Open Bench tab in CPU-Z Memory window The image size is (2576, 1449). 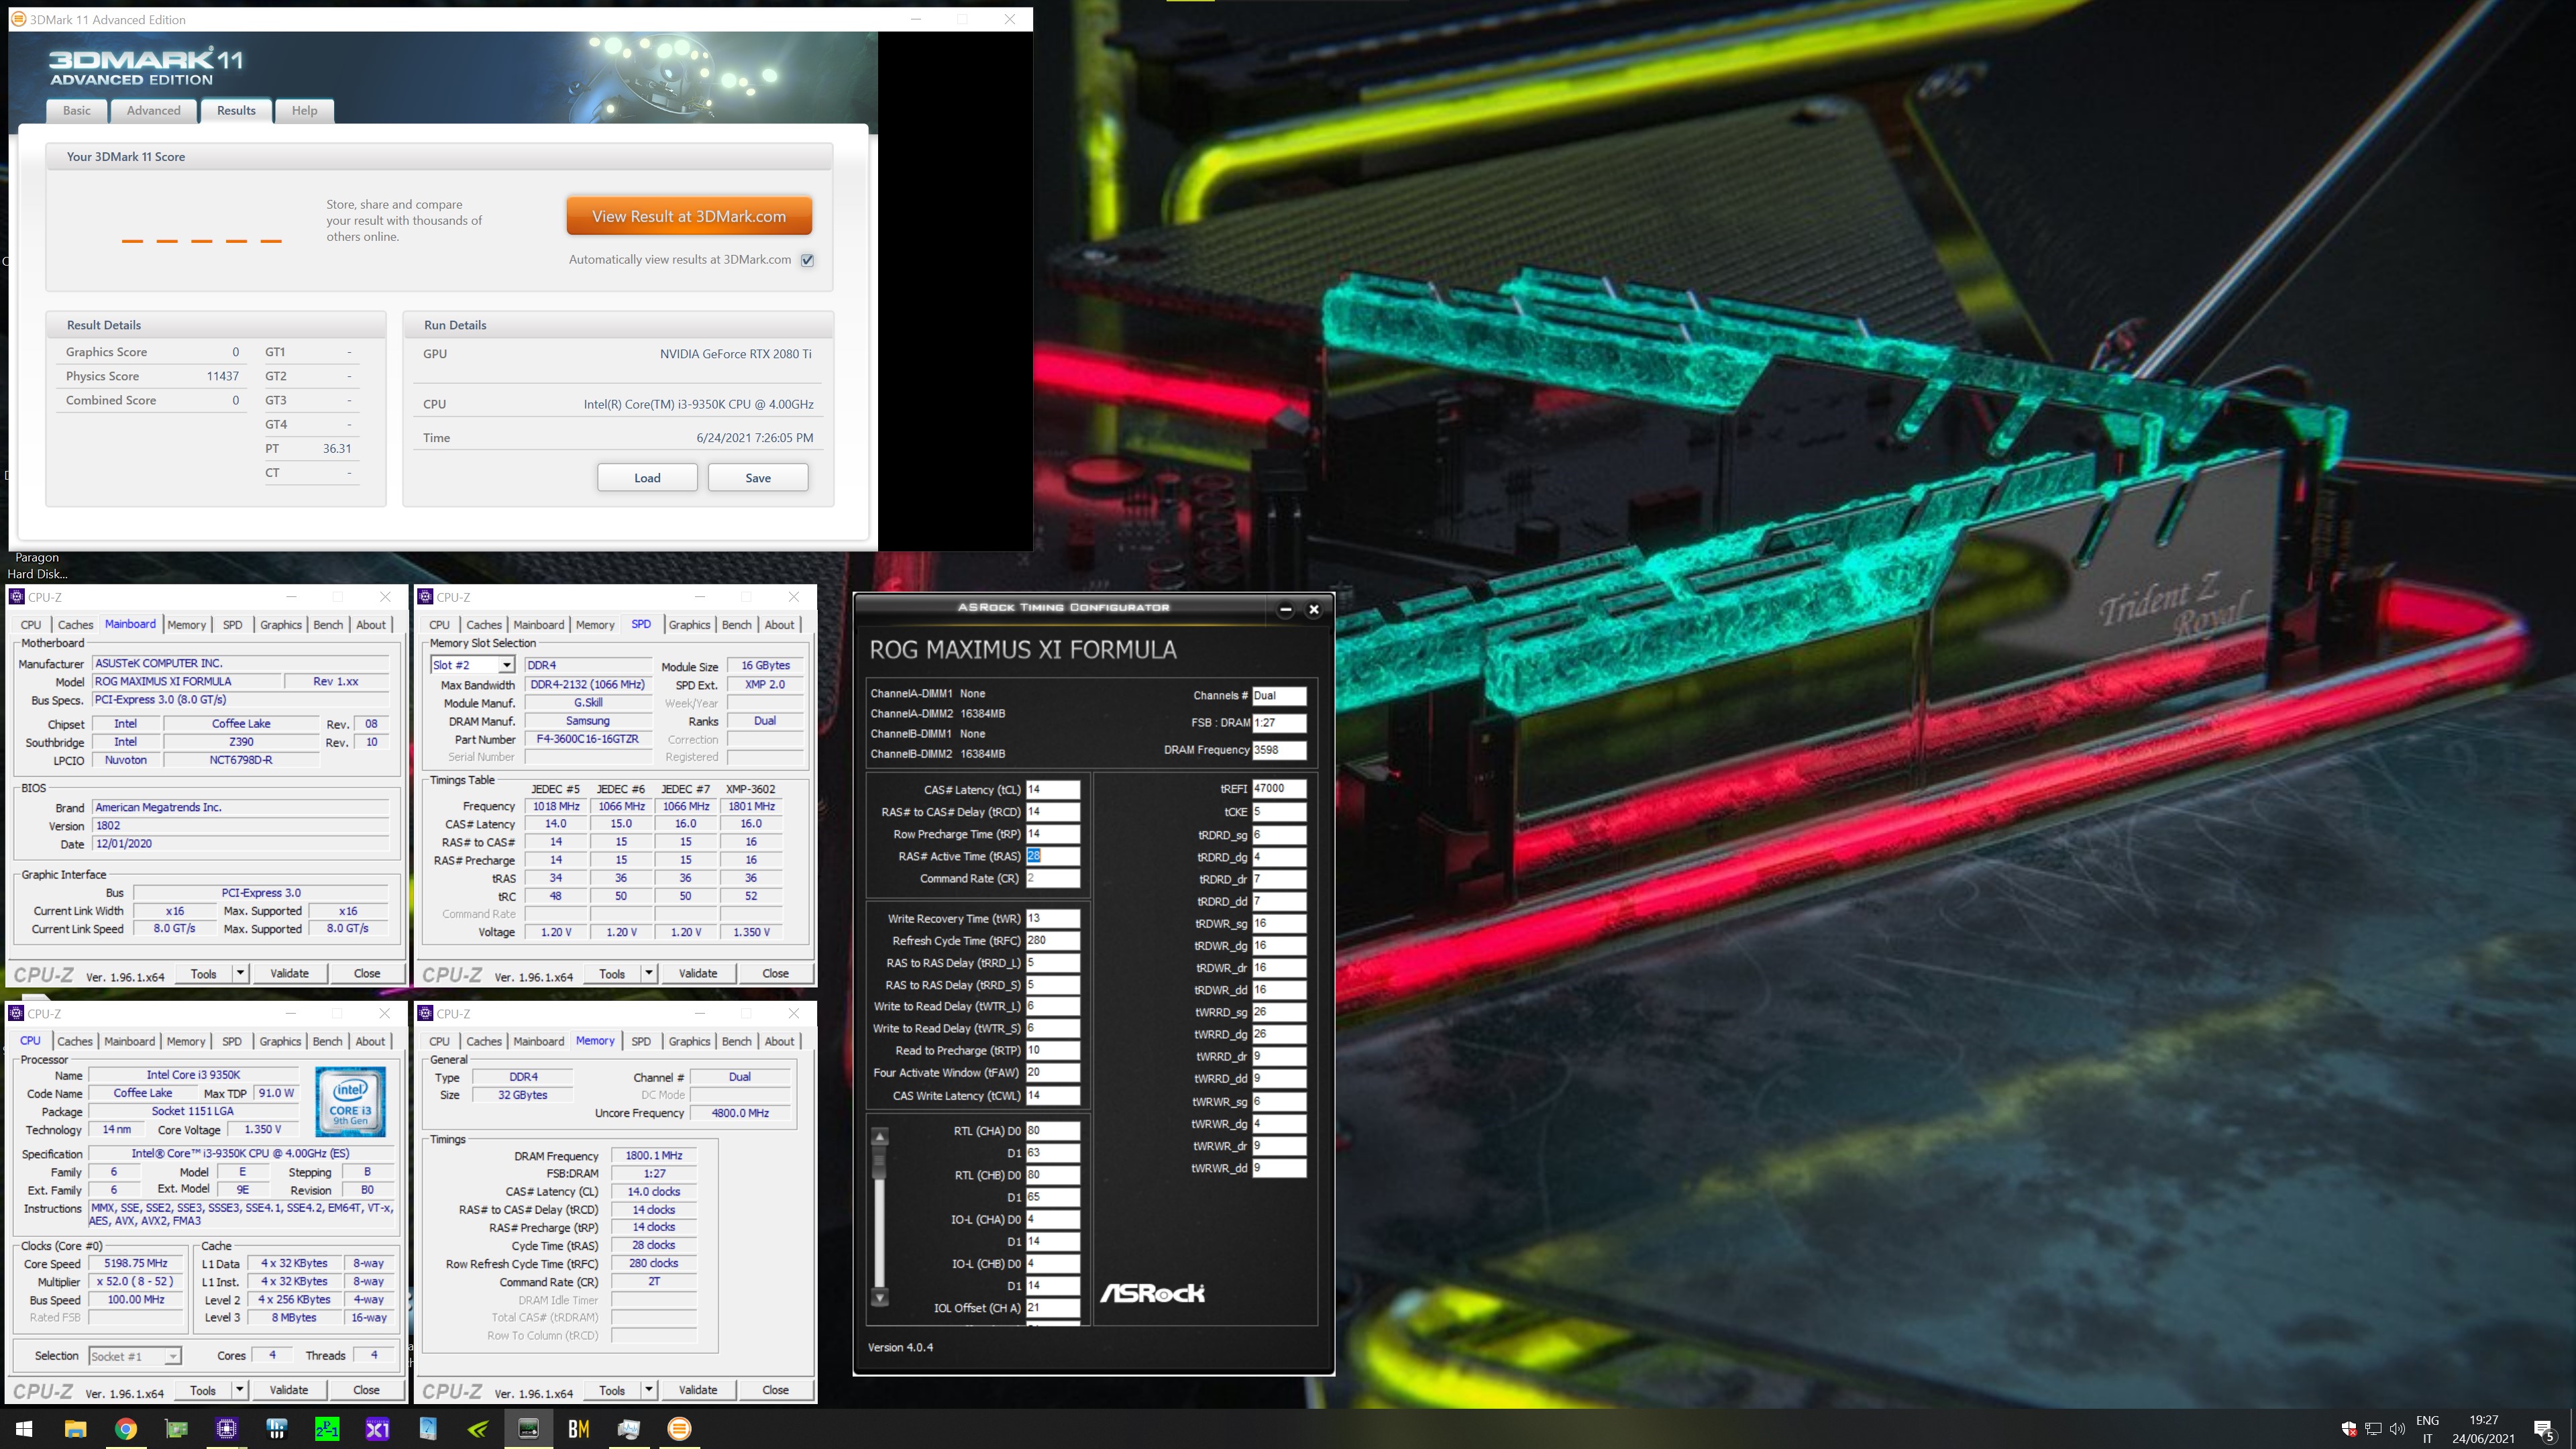point(737,1041)
